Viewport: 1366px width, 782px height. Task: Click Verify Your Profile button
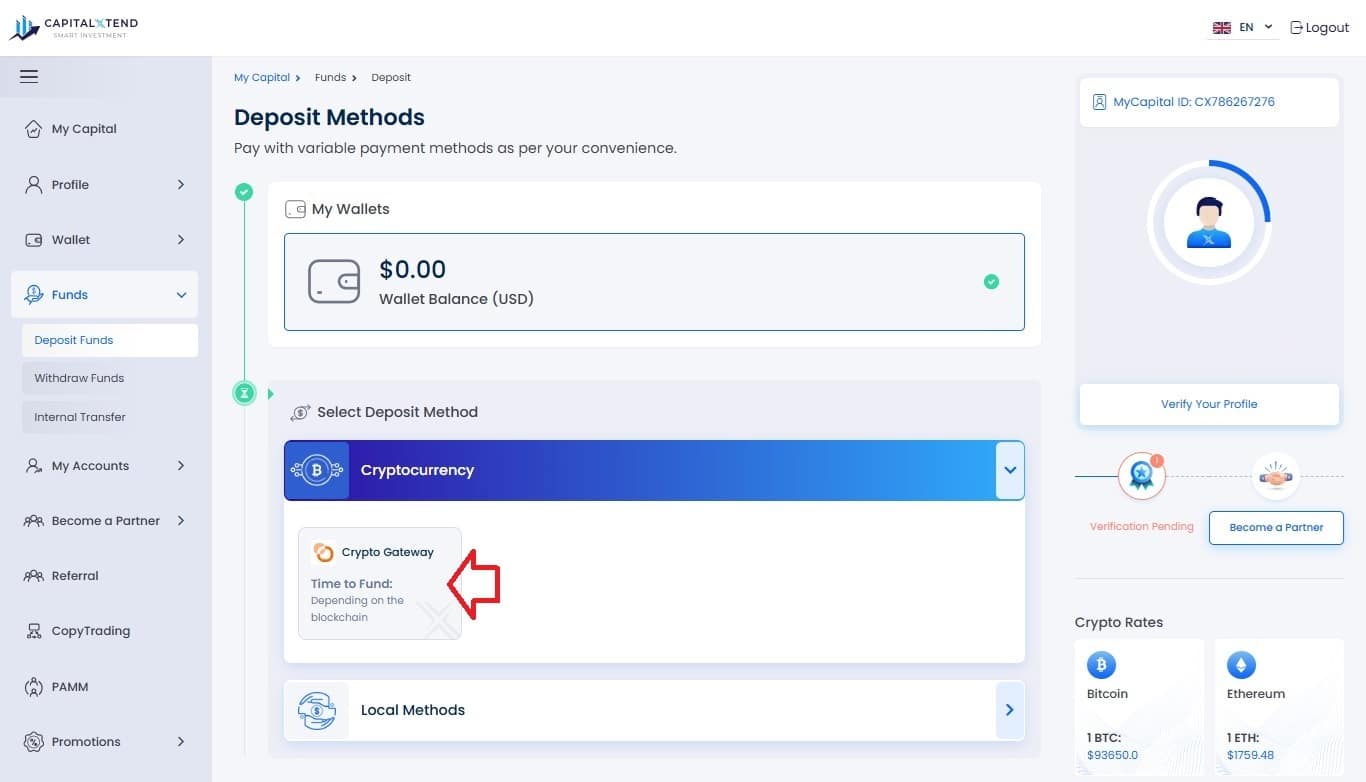(1209, 404)
